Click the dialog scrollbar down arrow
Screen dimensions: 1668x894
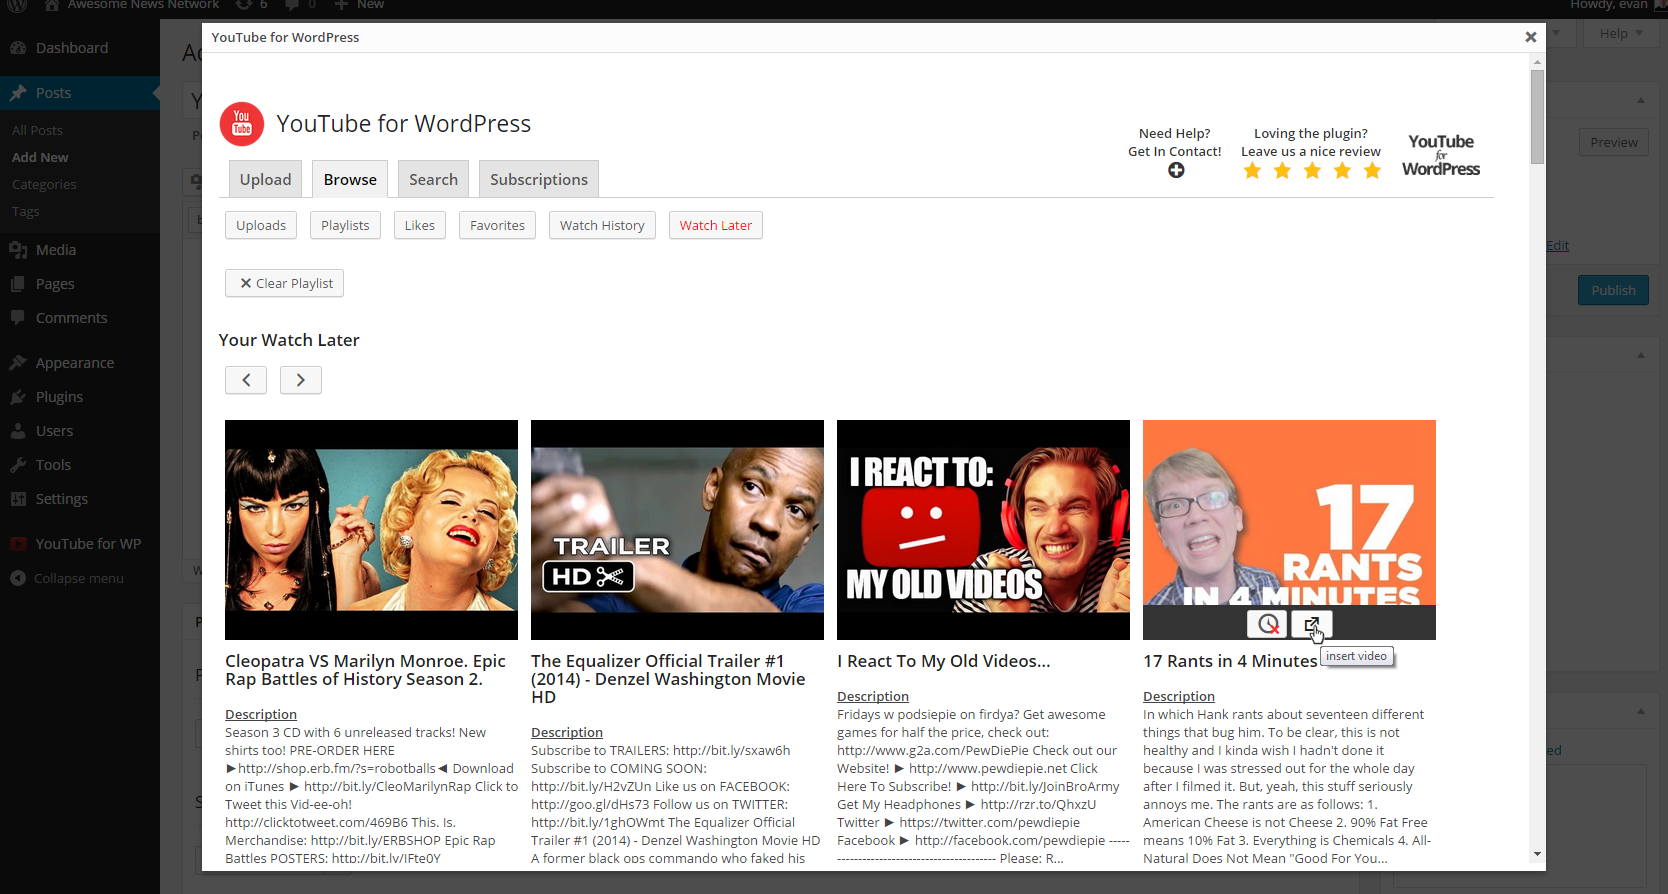1537,854
